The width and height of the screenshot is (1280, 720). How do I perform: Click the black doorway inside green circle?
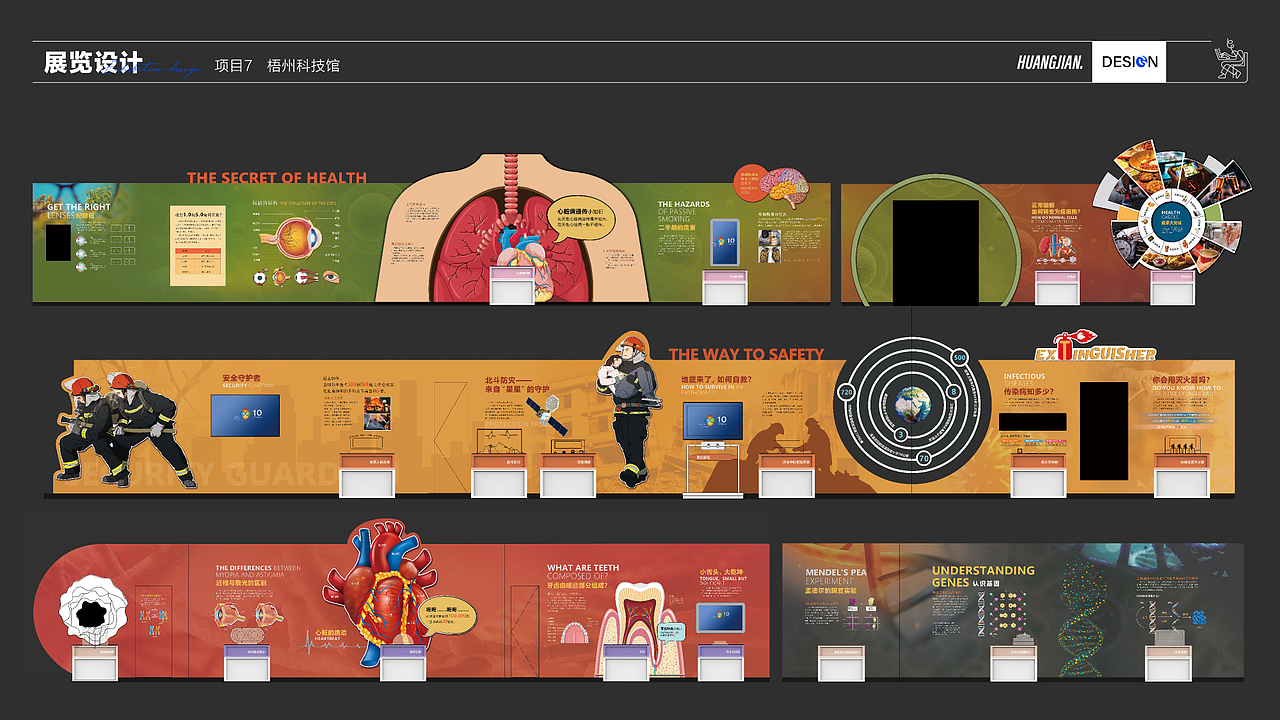935,251
